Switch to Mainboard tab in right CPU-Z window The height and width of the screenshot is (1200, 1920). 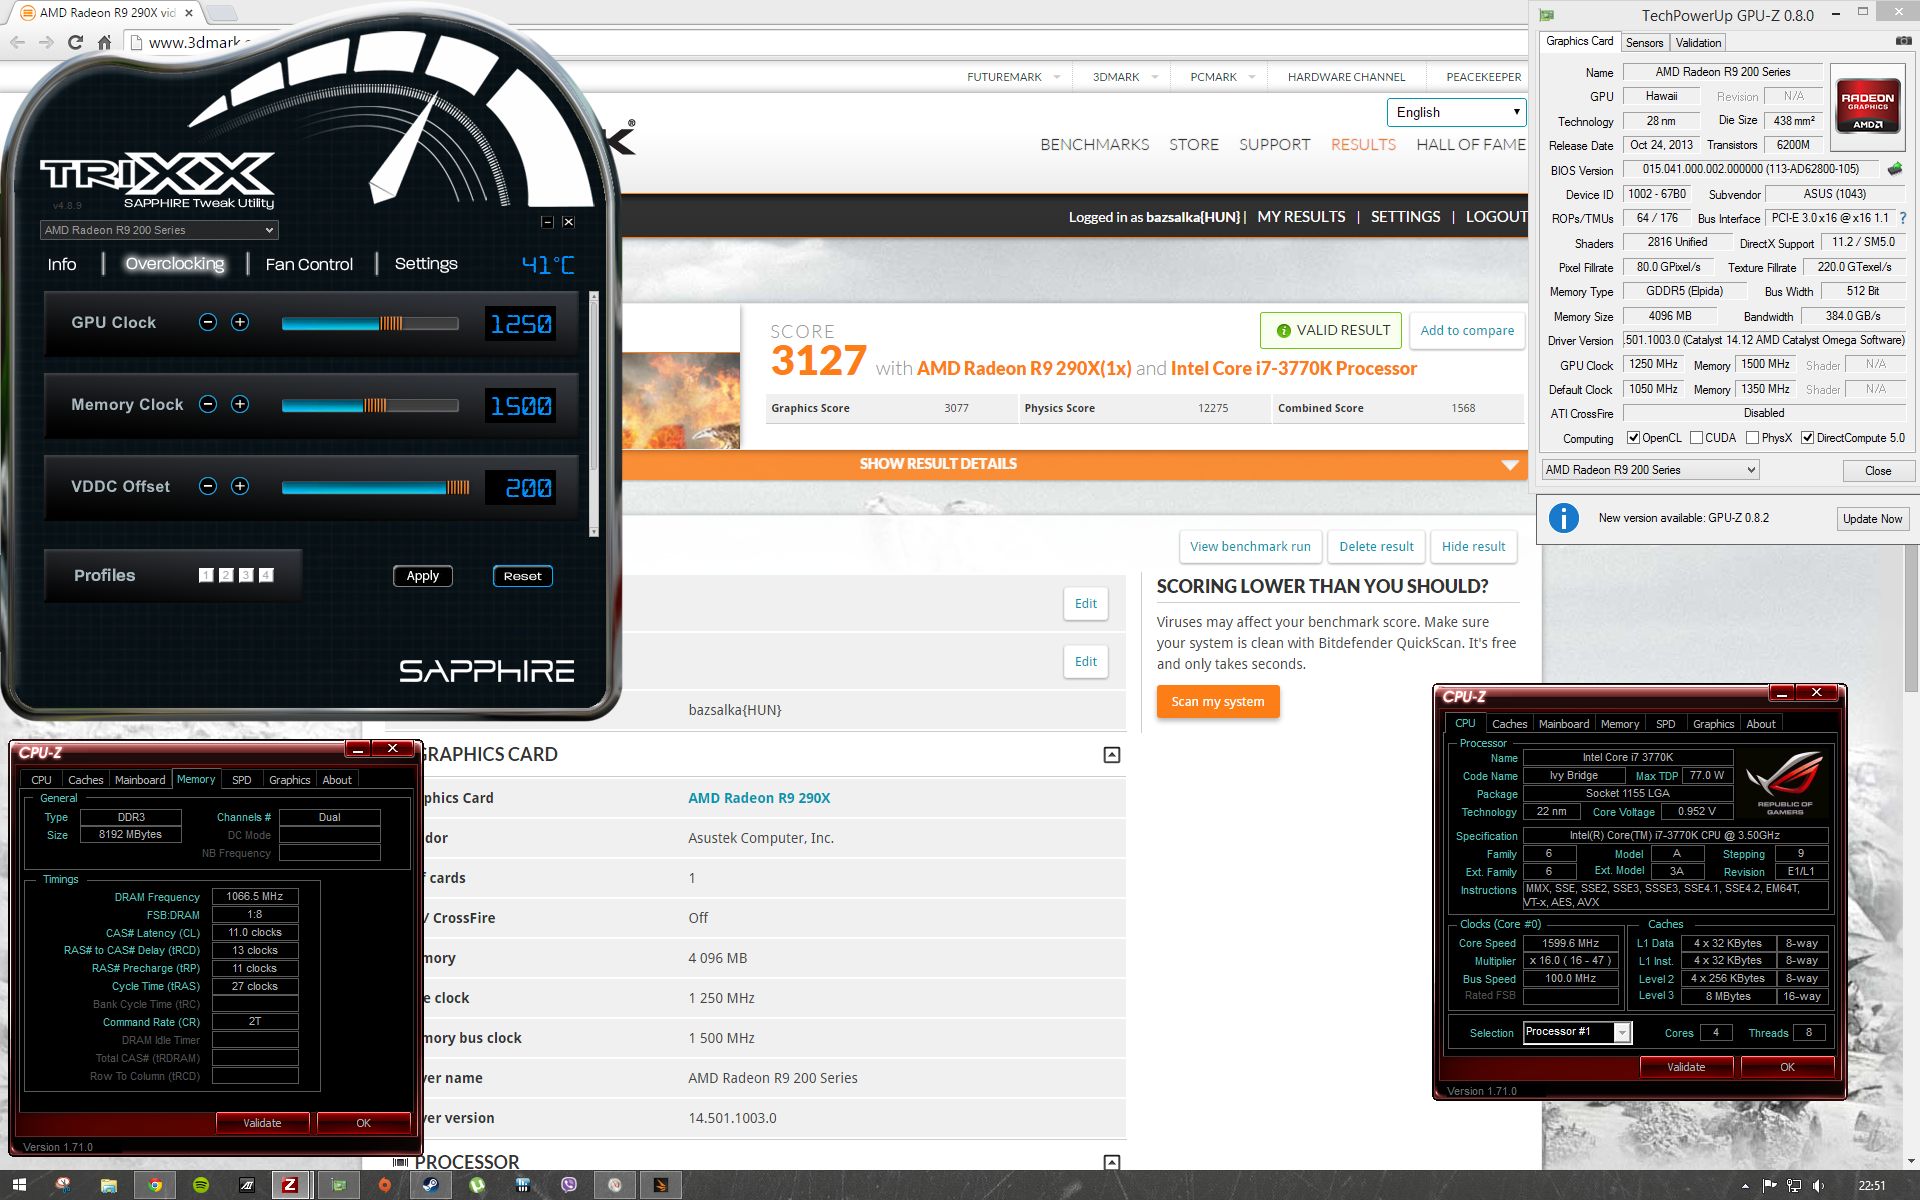pyautogui.click(x=1564, y=724)
